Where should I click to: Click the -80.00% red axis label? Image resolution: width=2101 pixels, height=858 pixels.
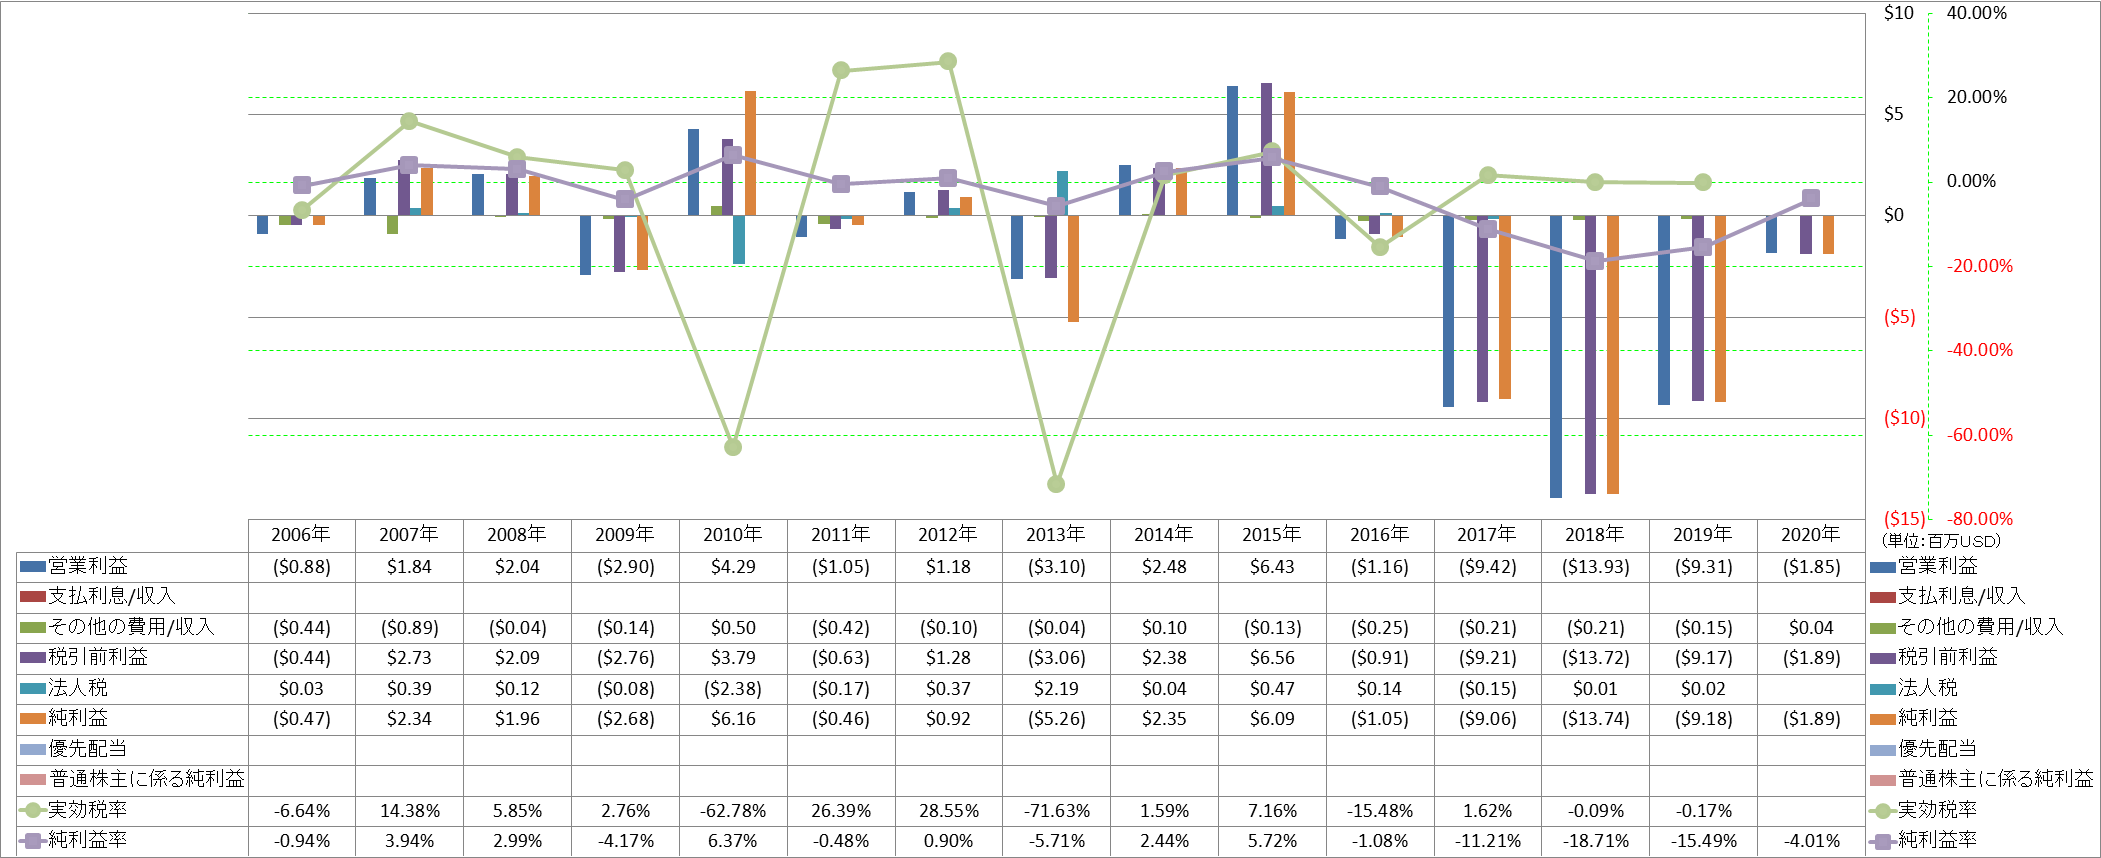pyautogui.click(x=1979, y=518)
